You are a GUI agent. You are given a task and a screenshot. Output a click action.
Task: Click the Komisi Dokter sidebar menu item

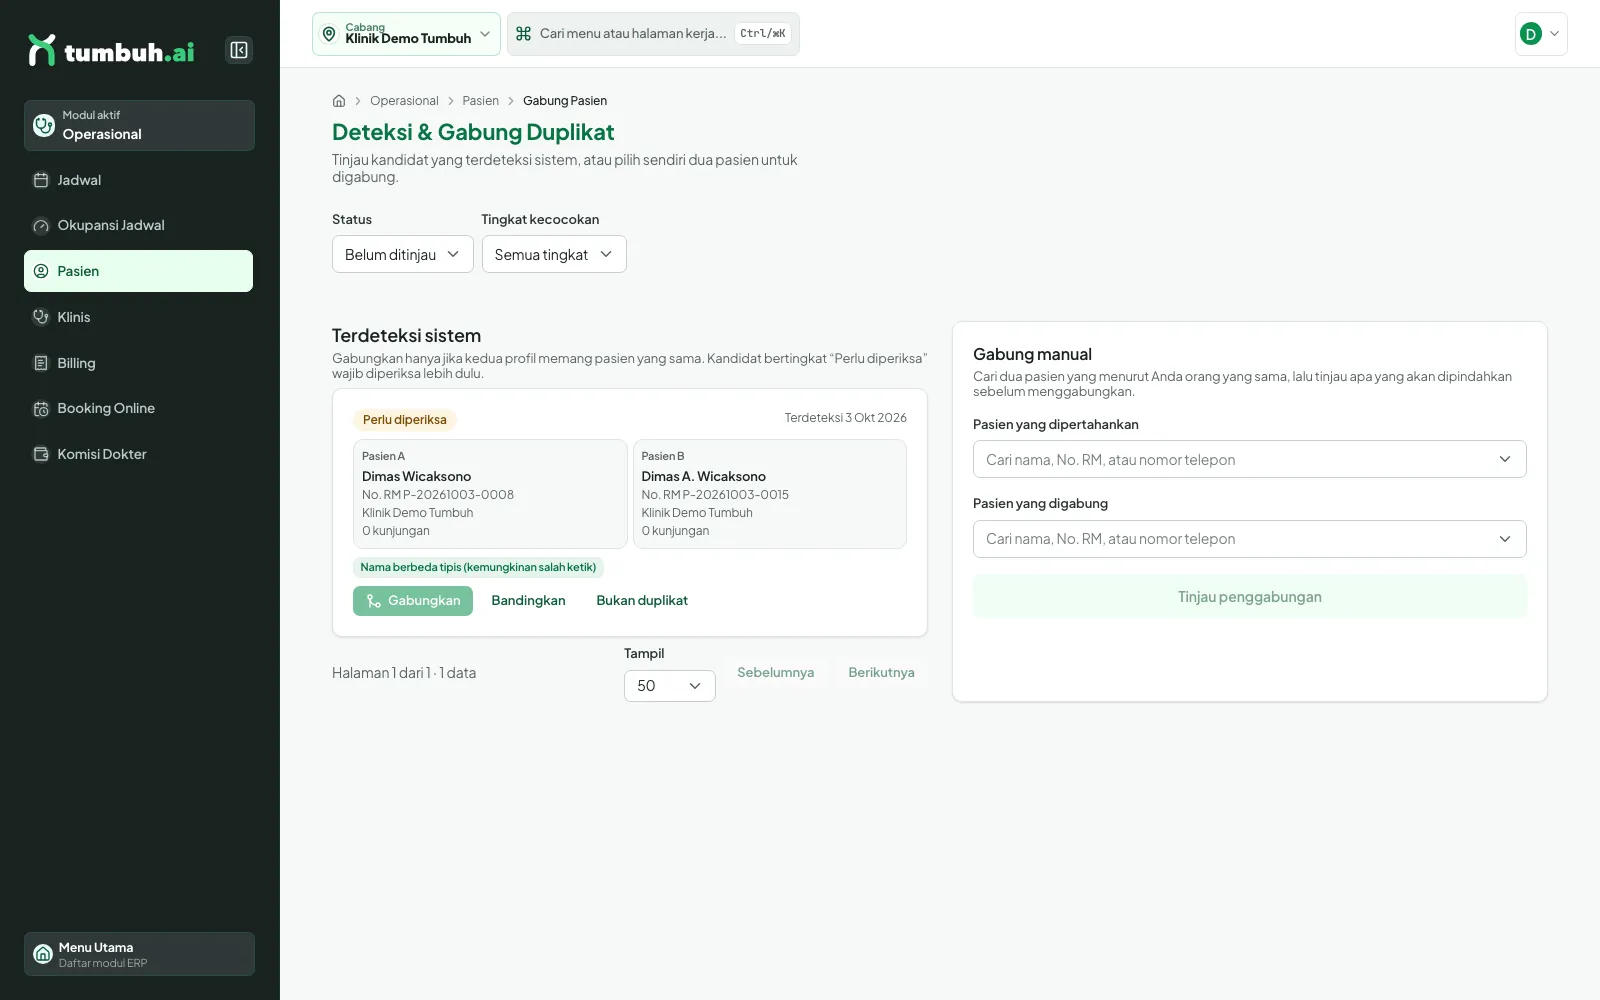(138, 454)
